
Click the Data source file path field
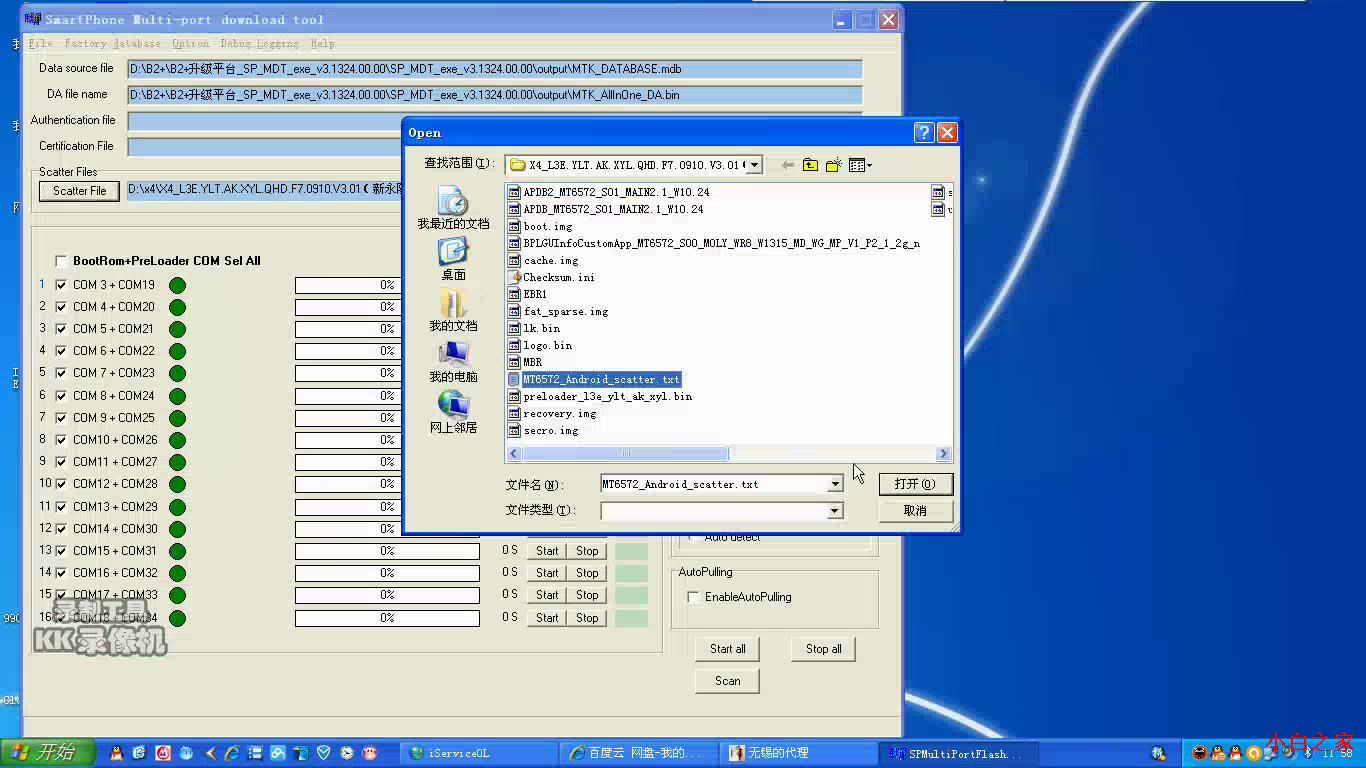[x=494, y=69]
